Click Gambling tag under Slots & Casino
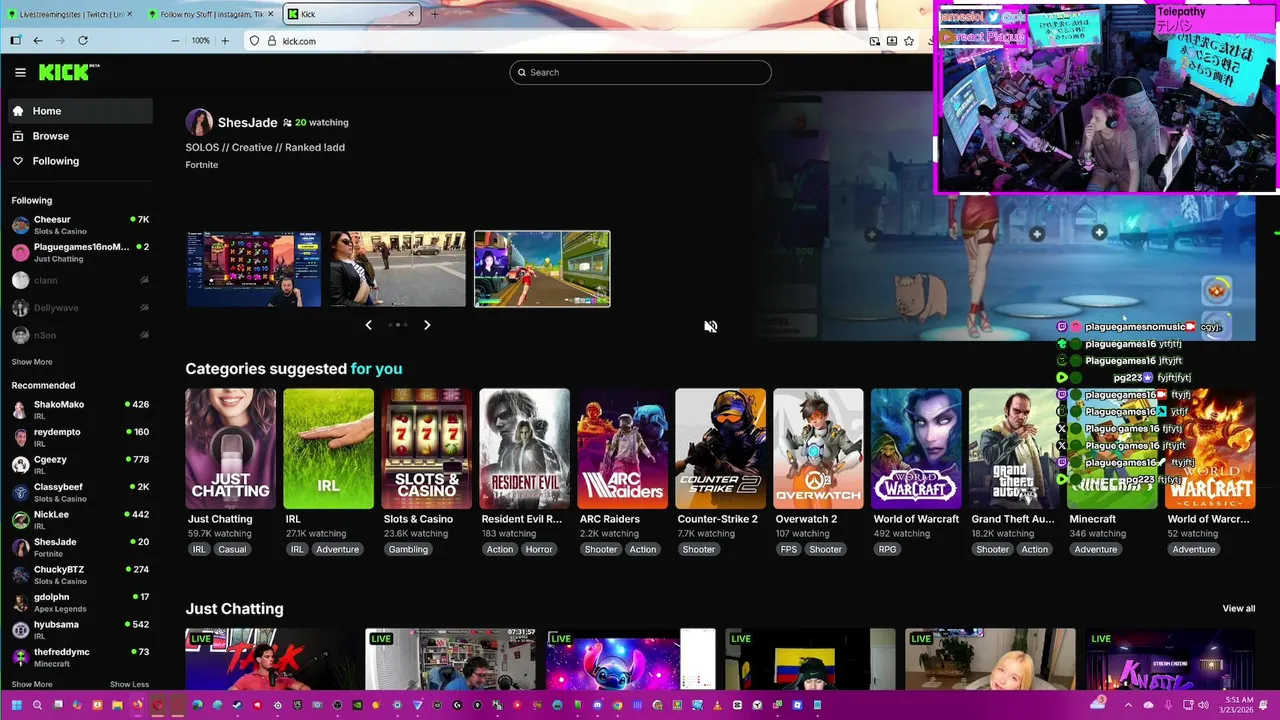This screenshot has height=720, width=1280. (x=408, y=549)
